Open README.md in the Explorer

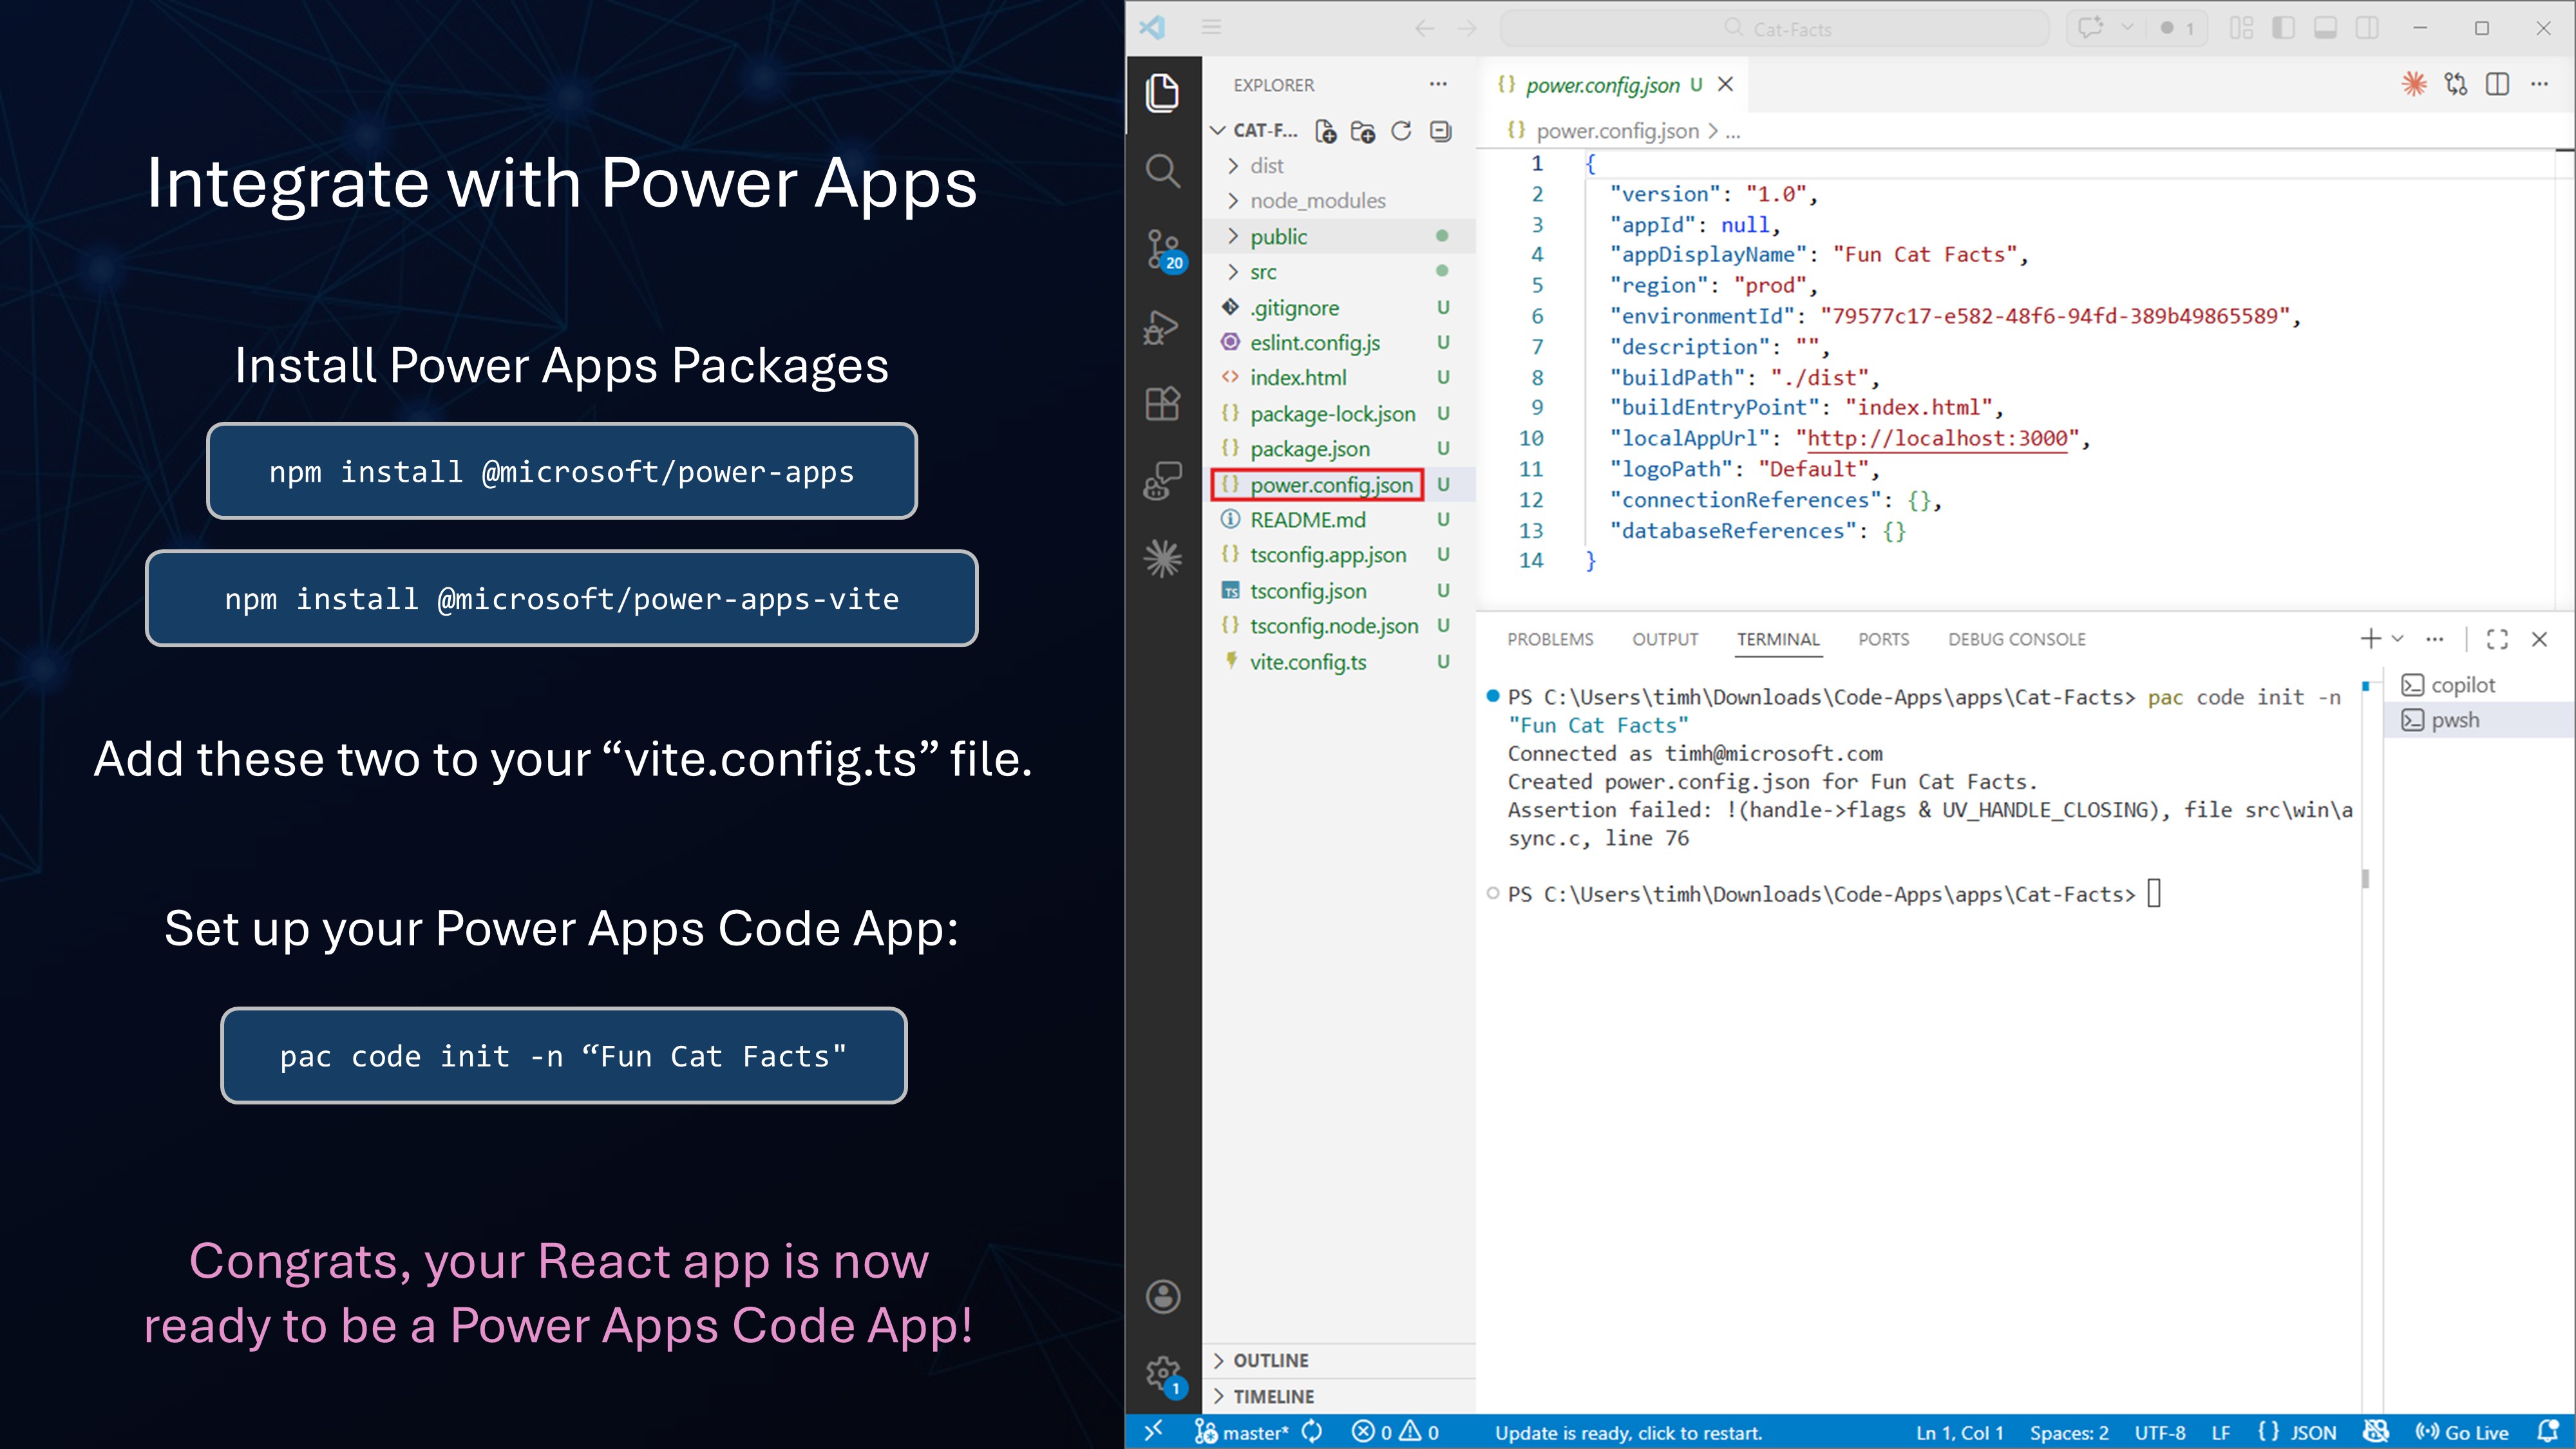click(x=1339, y=520)
